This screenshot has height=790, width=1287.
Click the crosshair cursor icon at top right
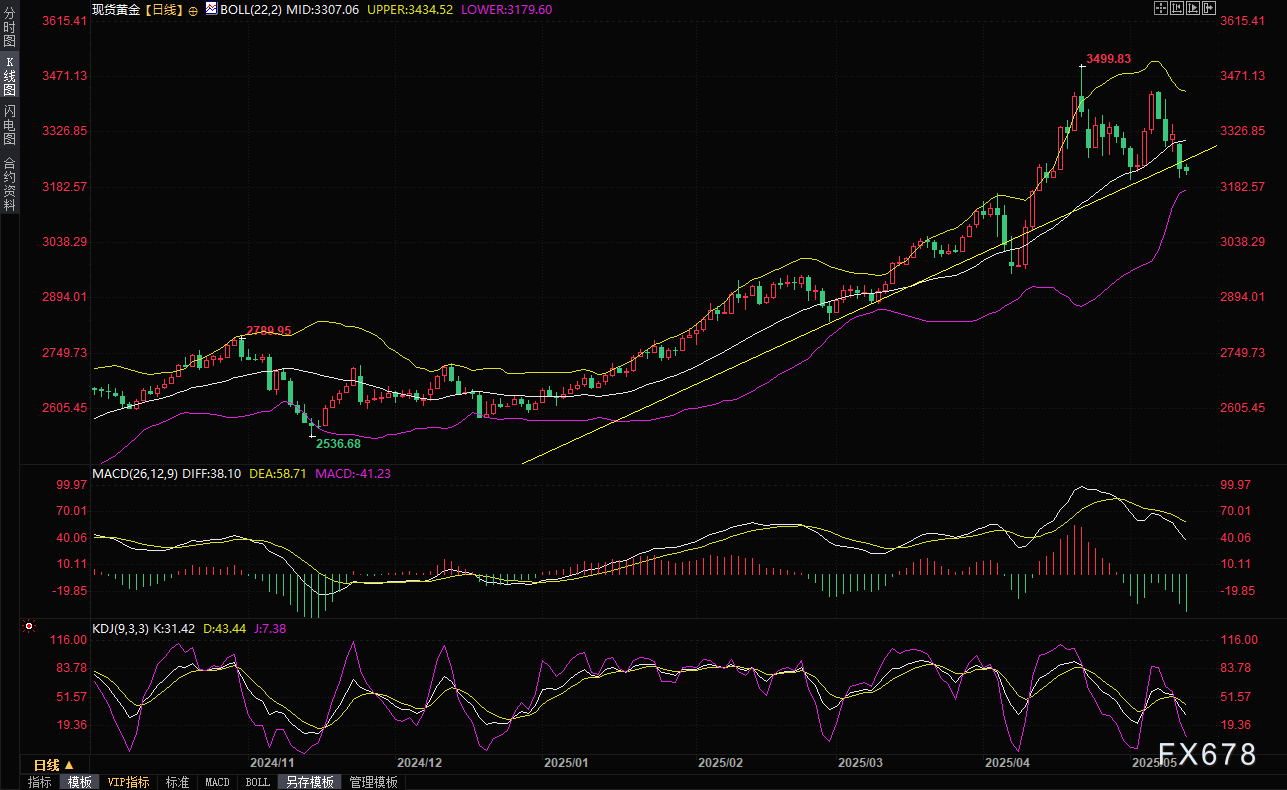coord(1161,9)
